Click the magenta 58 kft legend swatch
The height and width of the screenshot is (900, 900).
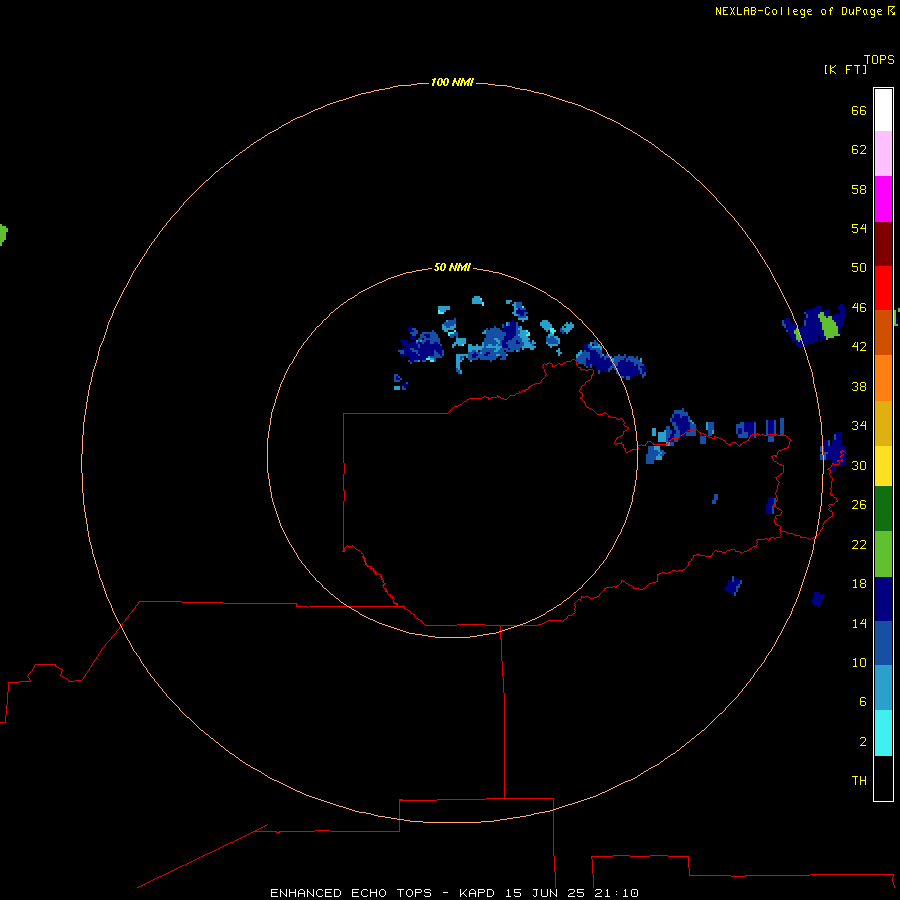click(x=883, y=199)
